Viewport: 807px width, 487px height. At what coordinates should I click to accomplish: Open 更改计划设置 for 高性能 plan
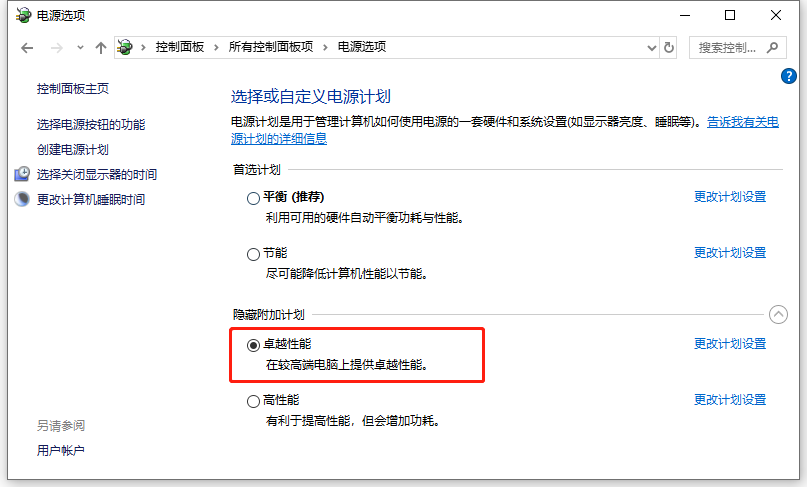[730, 400]
